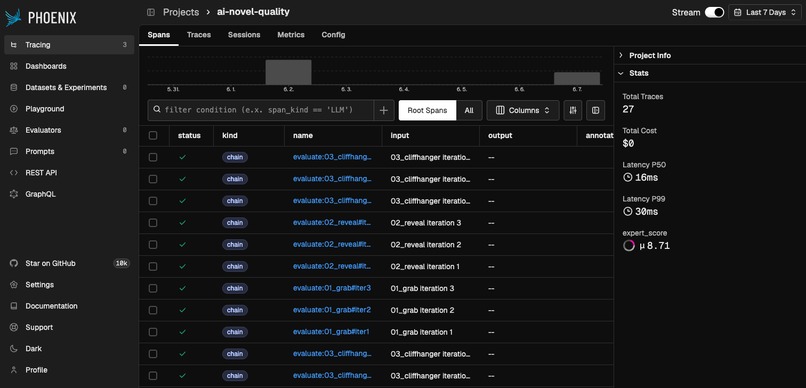This screenshot has height=388, width=806.
Task: Click the Documentation book icon
Action: 14,306
